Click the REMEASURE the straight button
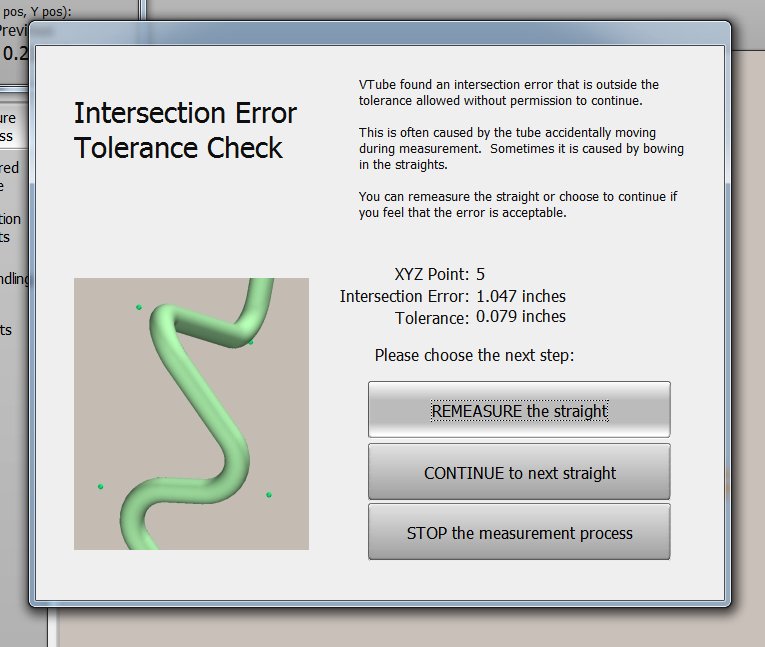The height and width of the screenshot is (647, 765). point(519,410)
